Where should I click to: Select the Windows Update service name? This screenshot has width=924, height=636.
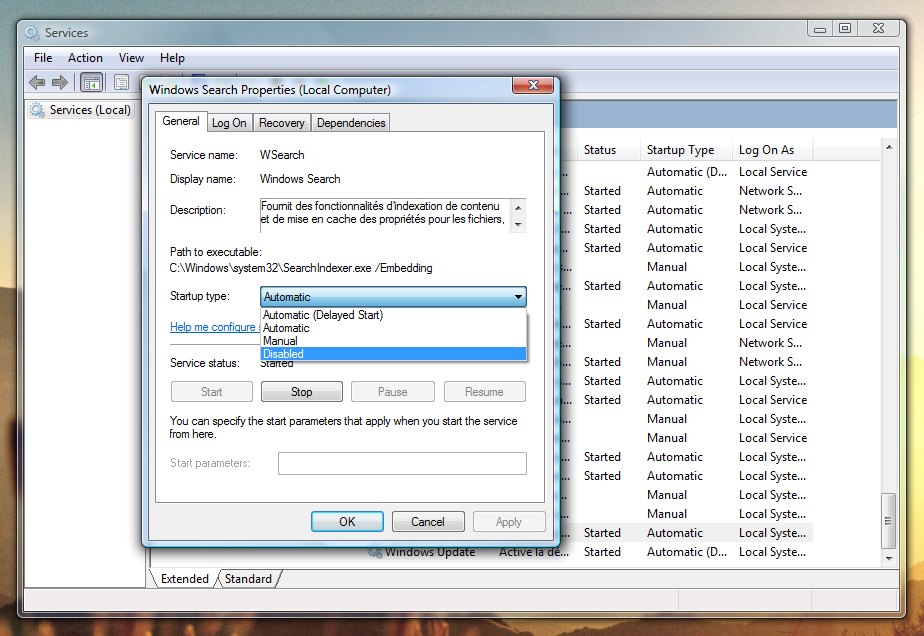(430, 552)
